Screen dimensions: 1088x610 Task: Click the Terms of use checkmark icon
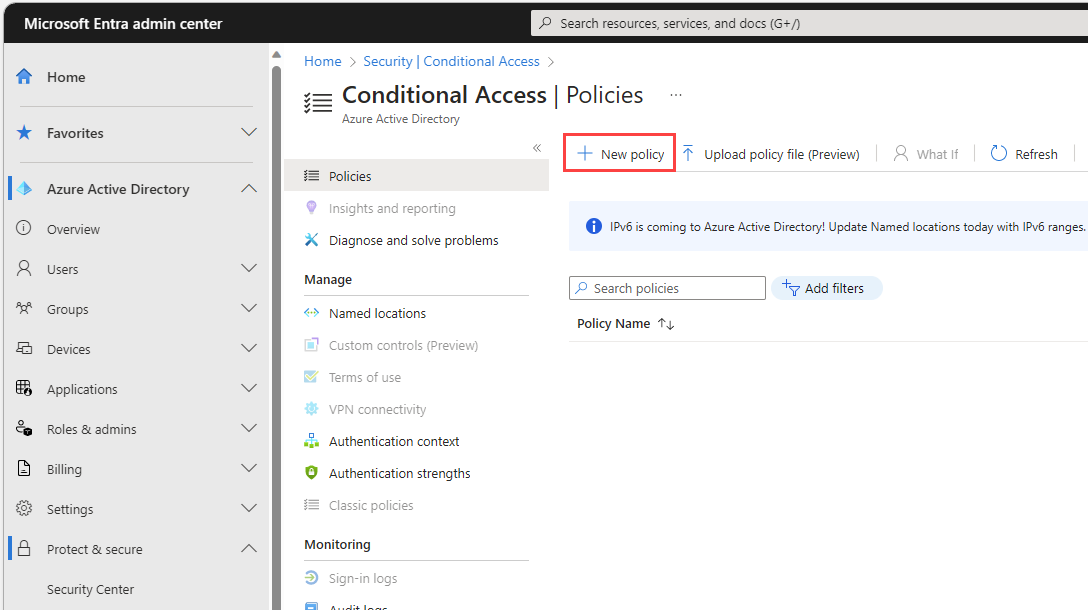pyautogui.click(x=312, y=377)
